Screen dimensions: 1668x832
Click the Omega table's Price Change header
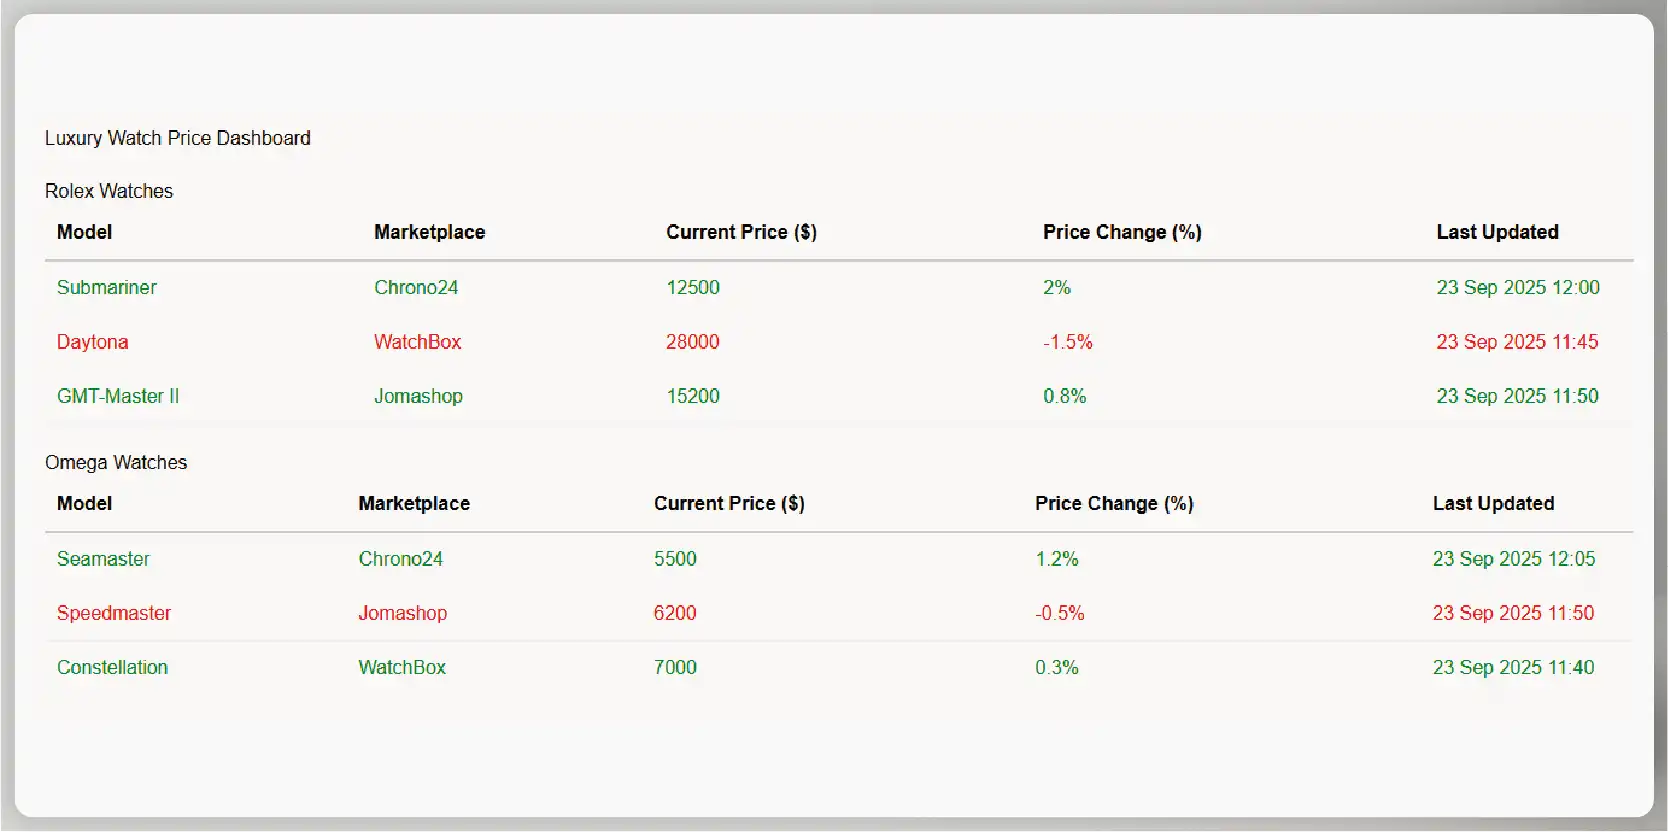[1114, 504]
